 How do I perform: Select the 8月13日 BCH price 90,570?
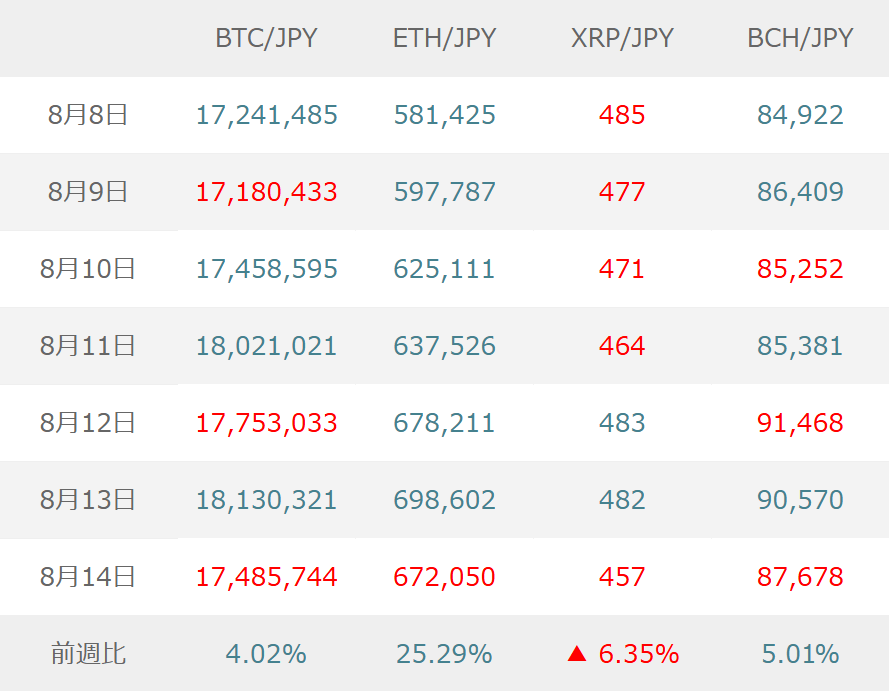(x=800, y=500)
